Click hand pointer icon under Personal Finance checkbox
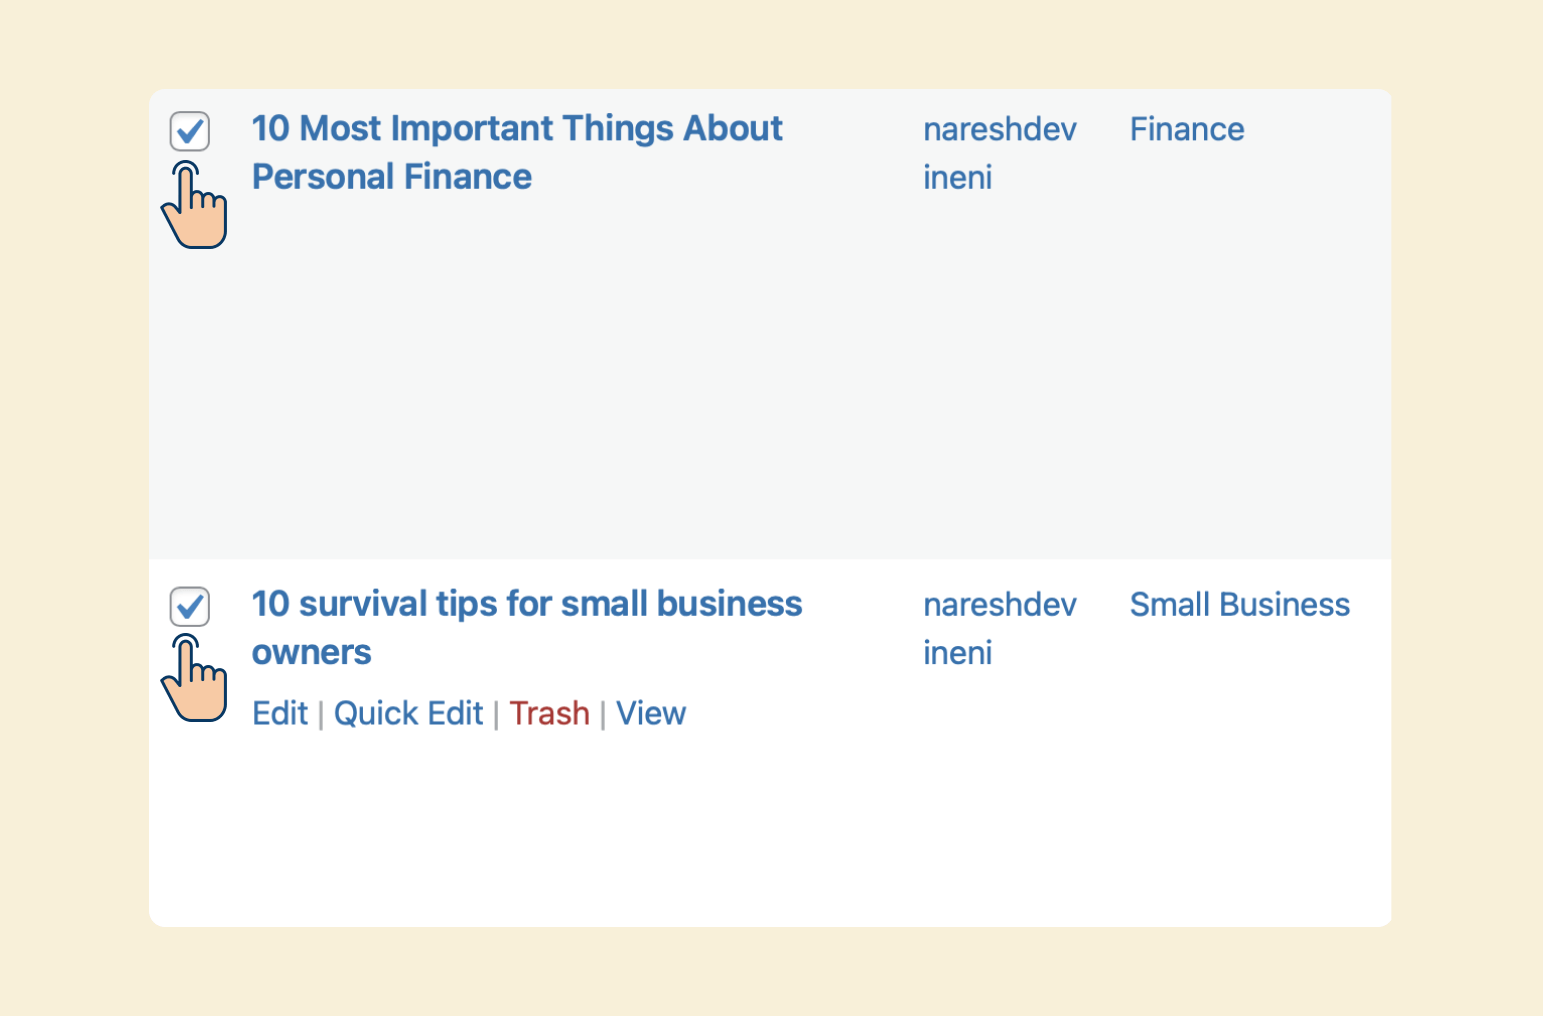Image resolution: width=1543 pixels, height=1016 pixels. click(x=194, y=205)
